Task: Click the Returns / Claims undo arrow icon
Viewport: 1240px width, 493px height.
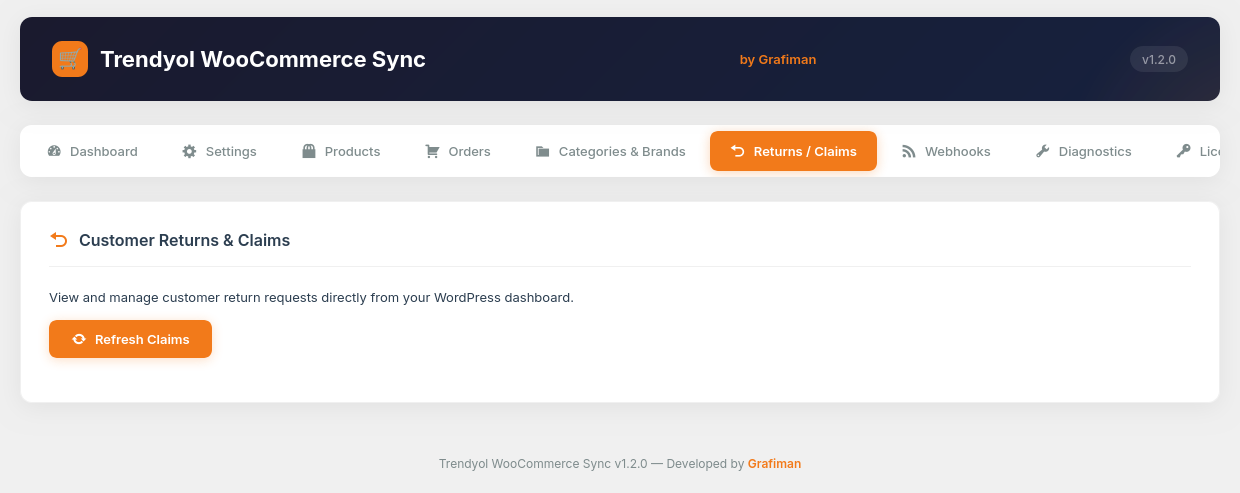Action: tap(738, 151)
